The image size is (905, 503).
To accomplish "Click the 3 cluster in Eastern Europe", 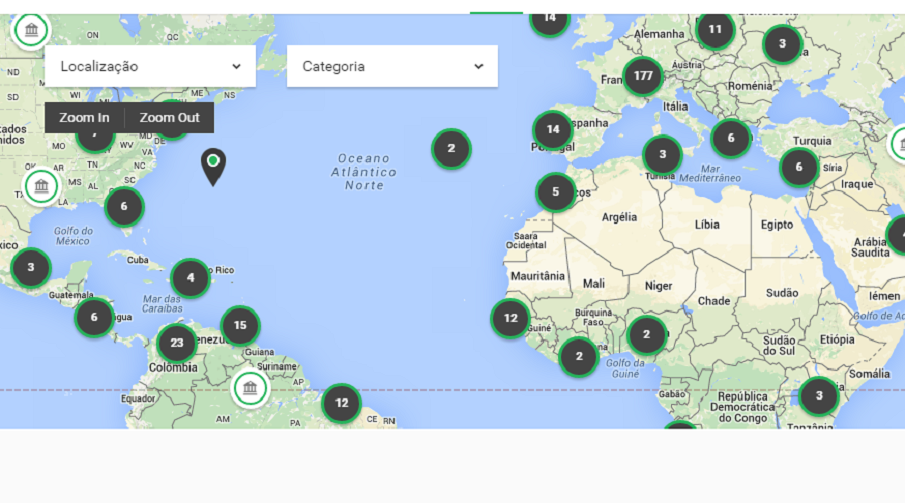I will [782, 43].
